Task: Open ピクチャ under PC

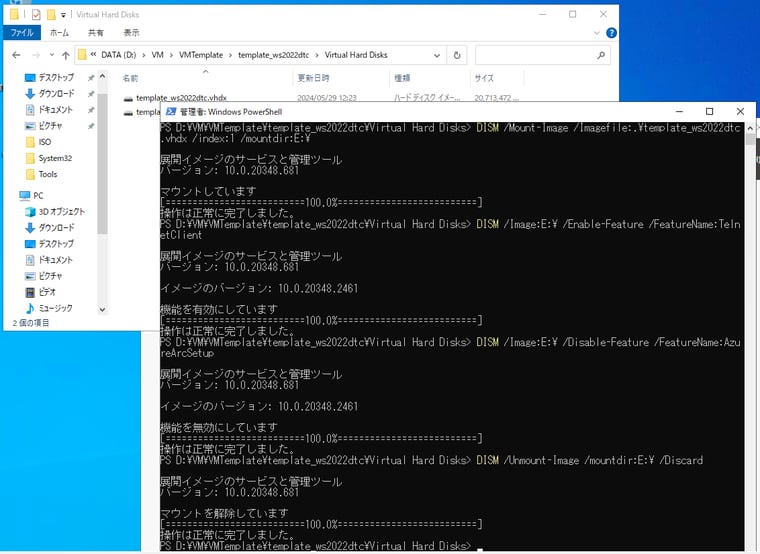Action: pos(50,276)
